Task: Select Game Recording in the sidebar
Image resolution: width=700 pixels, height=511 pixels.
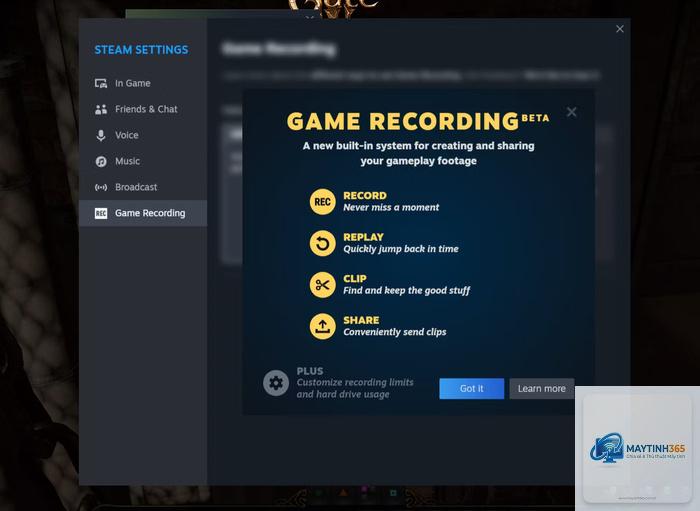Action: 143,213
